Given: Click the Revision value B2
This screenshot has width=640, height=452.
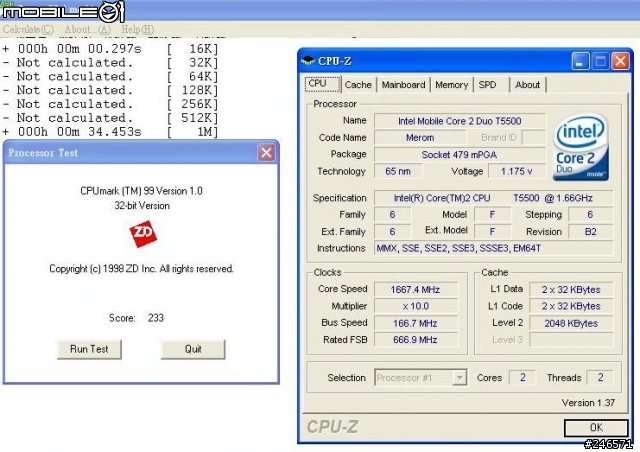Looking at the screenshot, I should (591, 232).
